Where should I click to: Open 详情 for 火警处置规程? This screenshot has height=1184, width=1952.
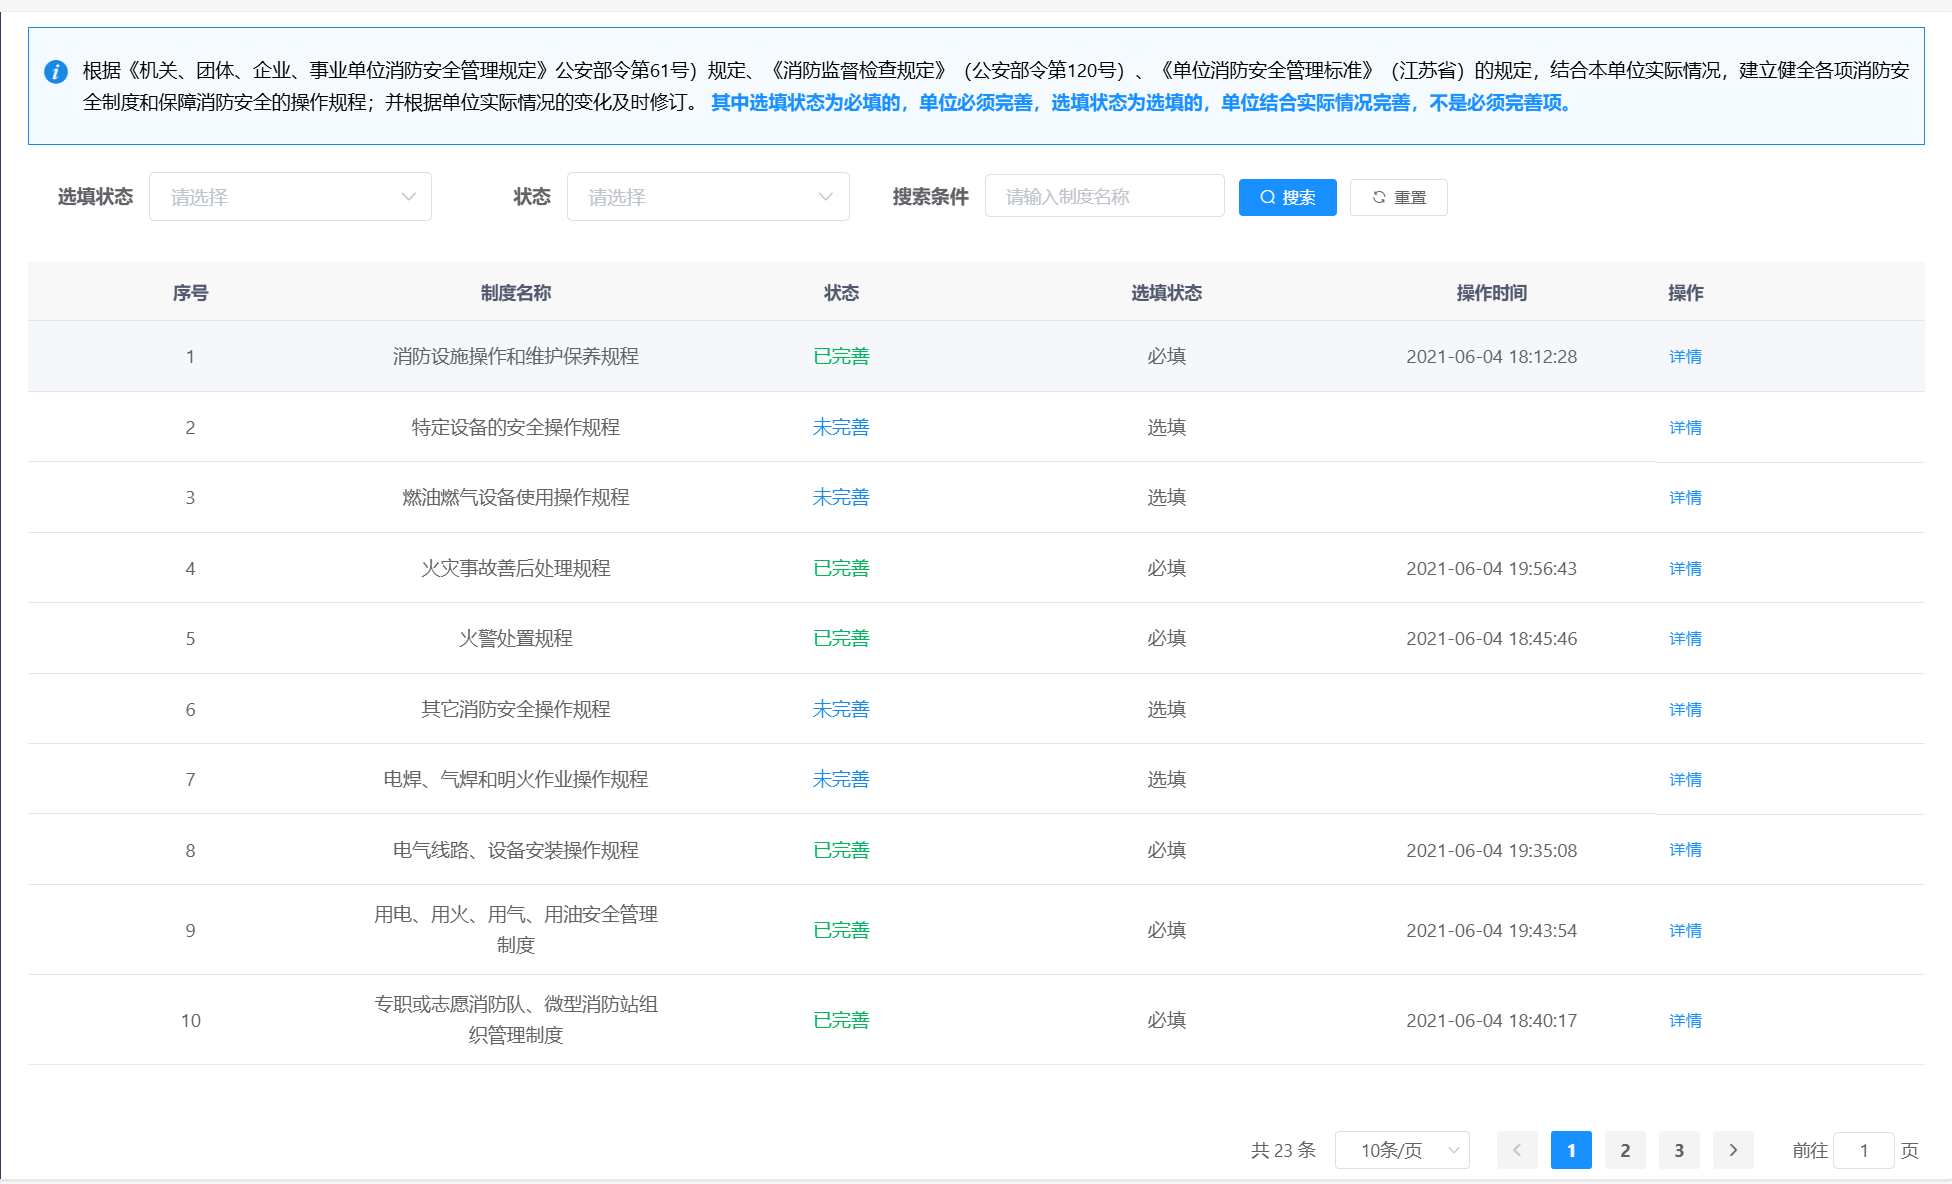coord(1685,638)
